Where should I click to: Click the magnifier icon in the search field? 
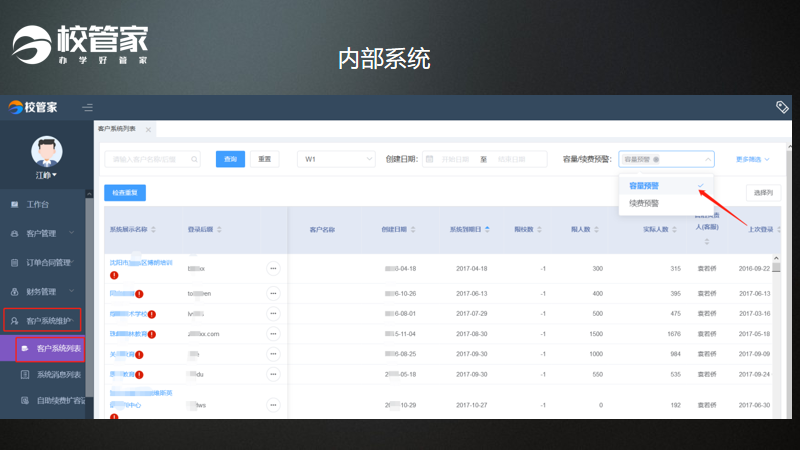coord(194,159)
